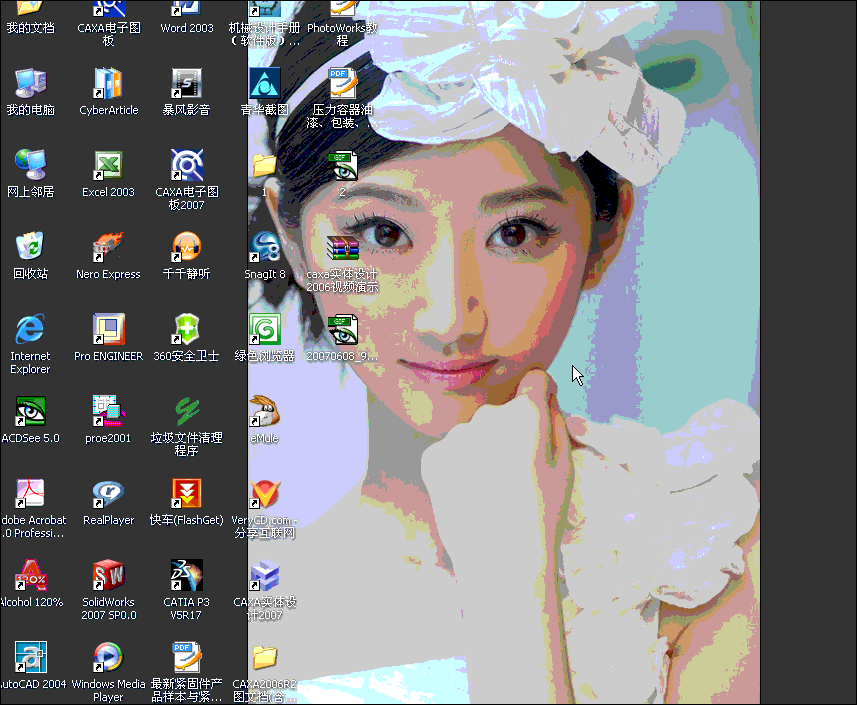Open the eMule shortcut icon

tap(265, 411)
